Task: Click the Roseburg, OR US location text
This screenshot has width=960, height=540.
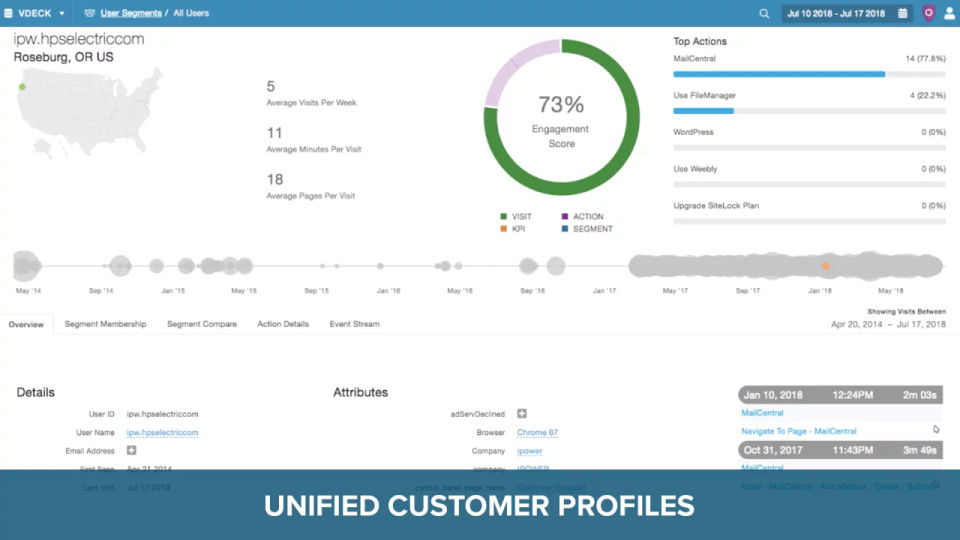Action: [x=64, y=57]
